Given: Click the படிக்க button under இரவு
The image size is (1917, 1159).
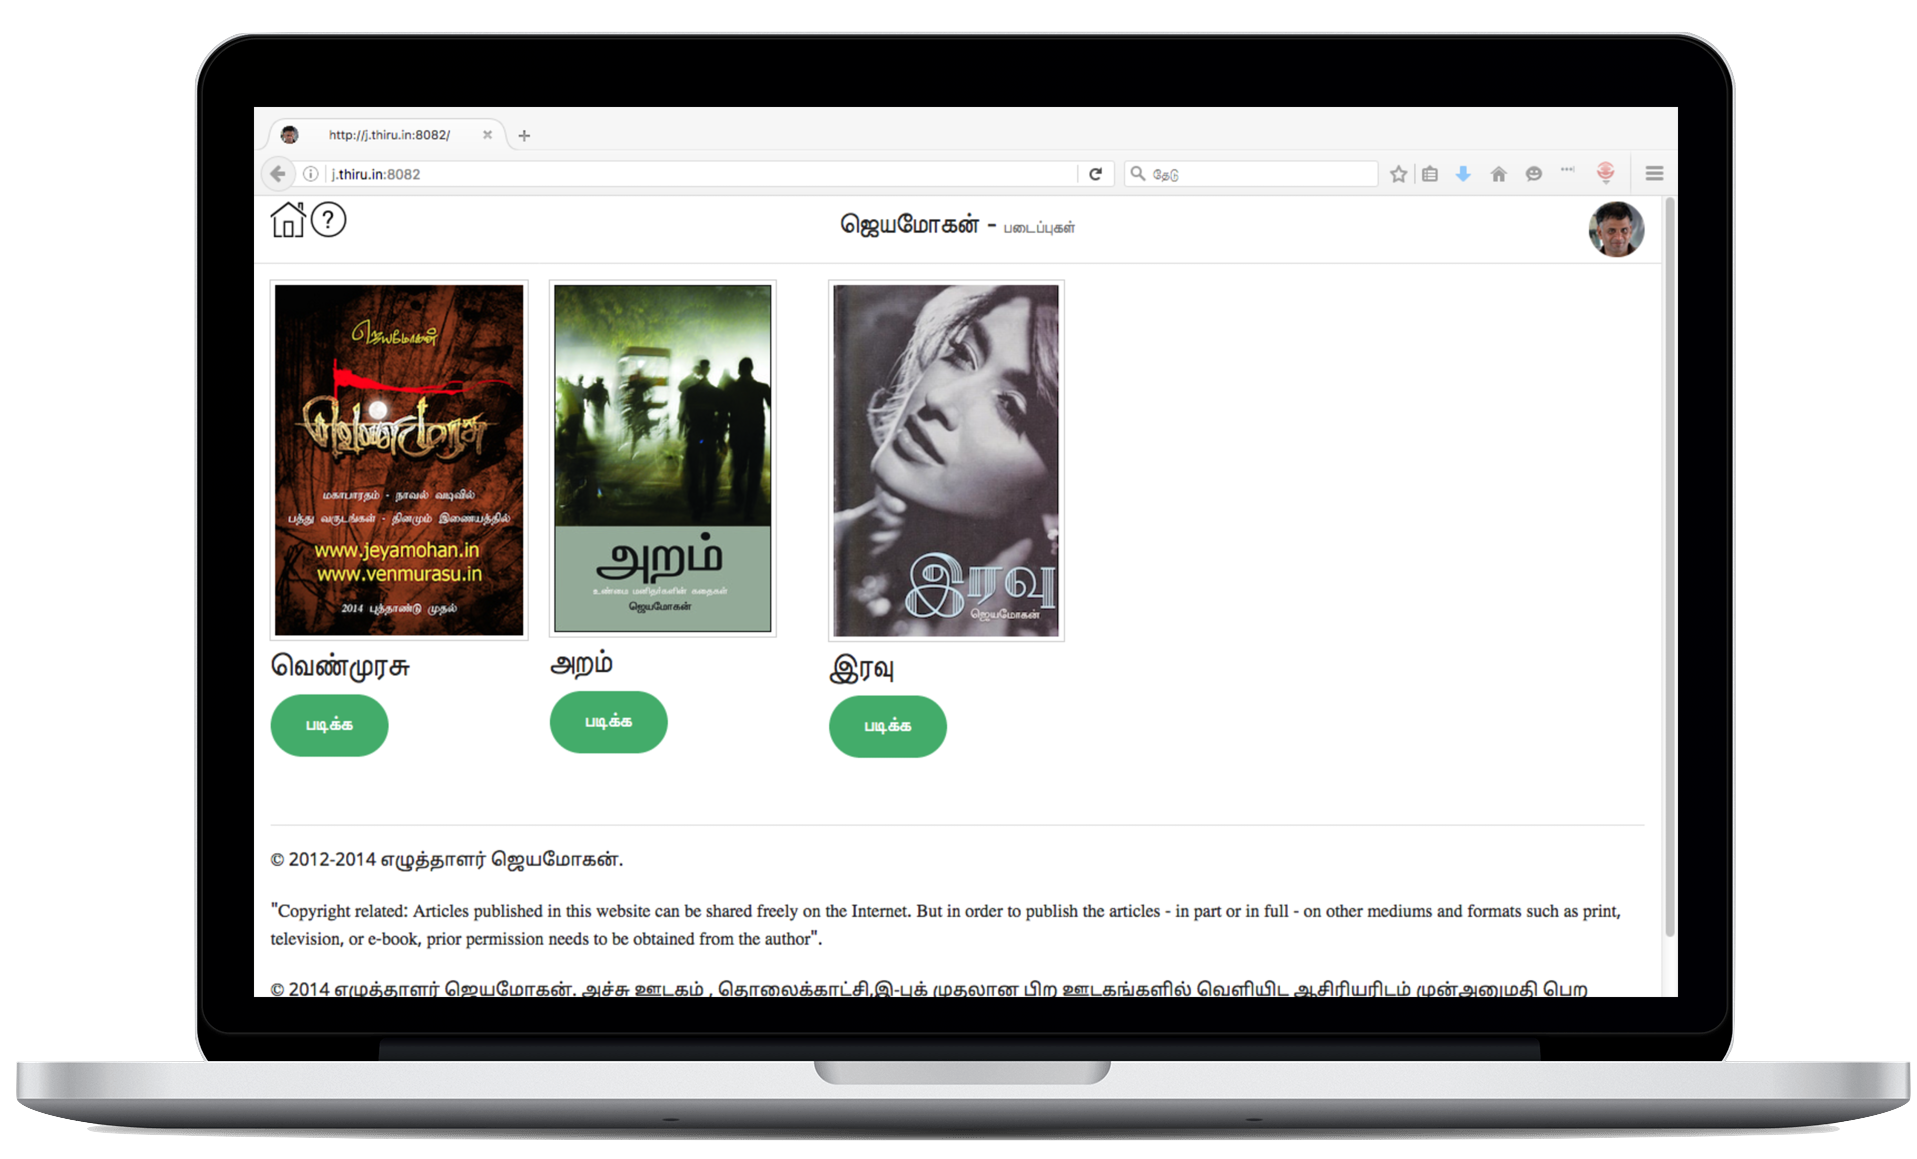Looking at the screenshot, I should click(887, 726).
